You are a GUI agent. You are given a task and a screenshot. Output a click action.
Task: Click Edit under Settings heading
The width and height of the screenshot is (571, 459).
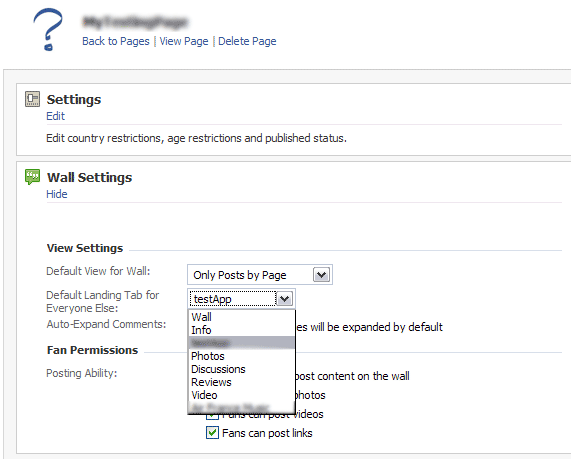tap(55, 116)
